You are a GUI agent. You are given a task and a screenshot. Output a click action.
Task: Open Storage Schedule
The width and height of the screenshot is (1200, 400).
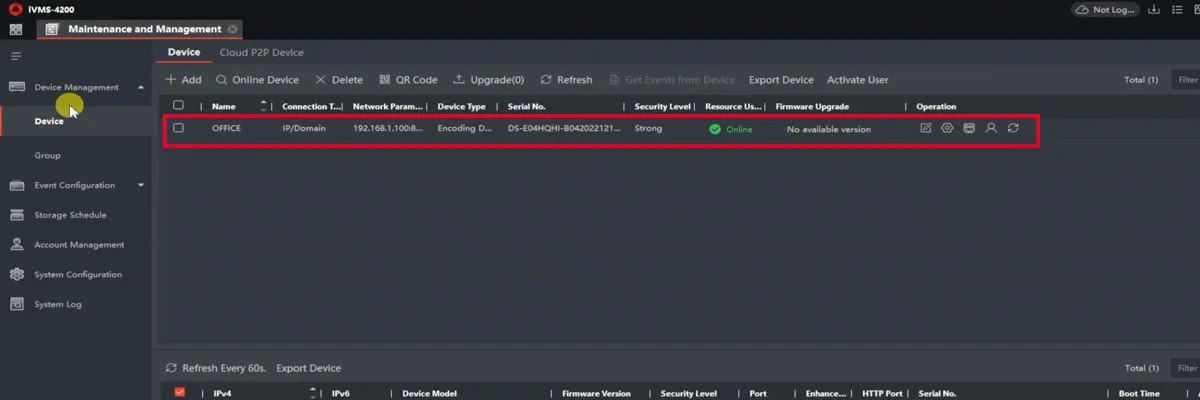tap(70, 215)
